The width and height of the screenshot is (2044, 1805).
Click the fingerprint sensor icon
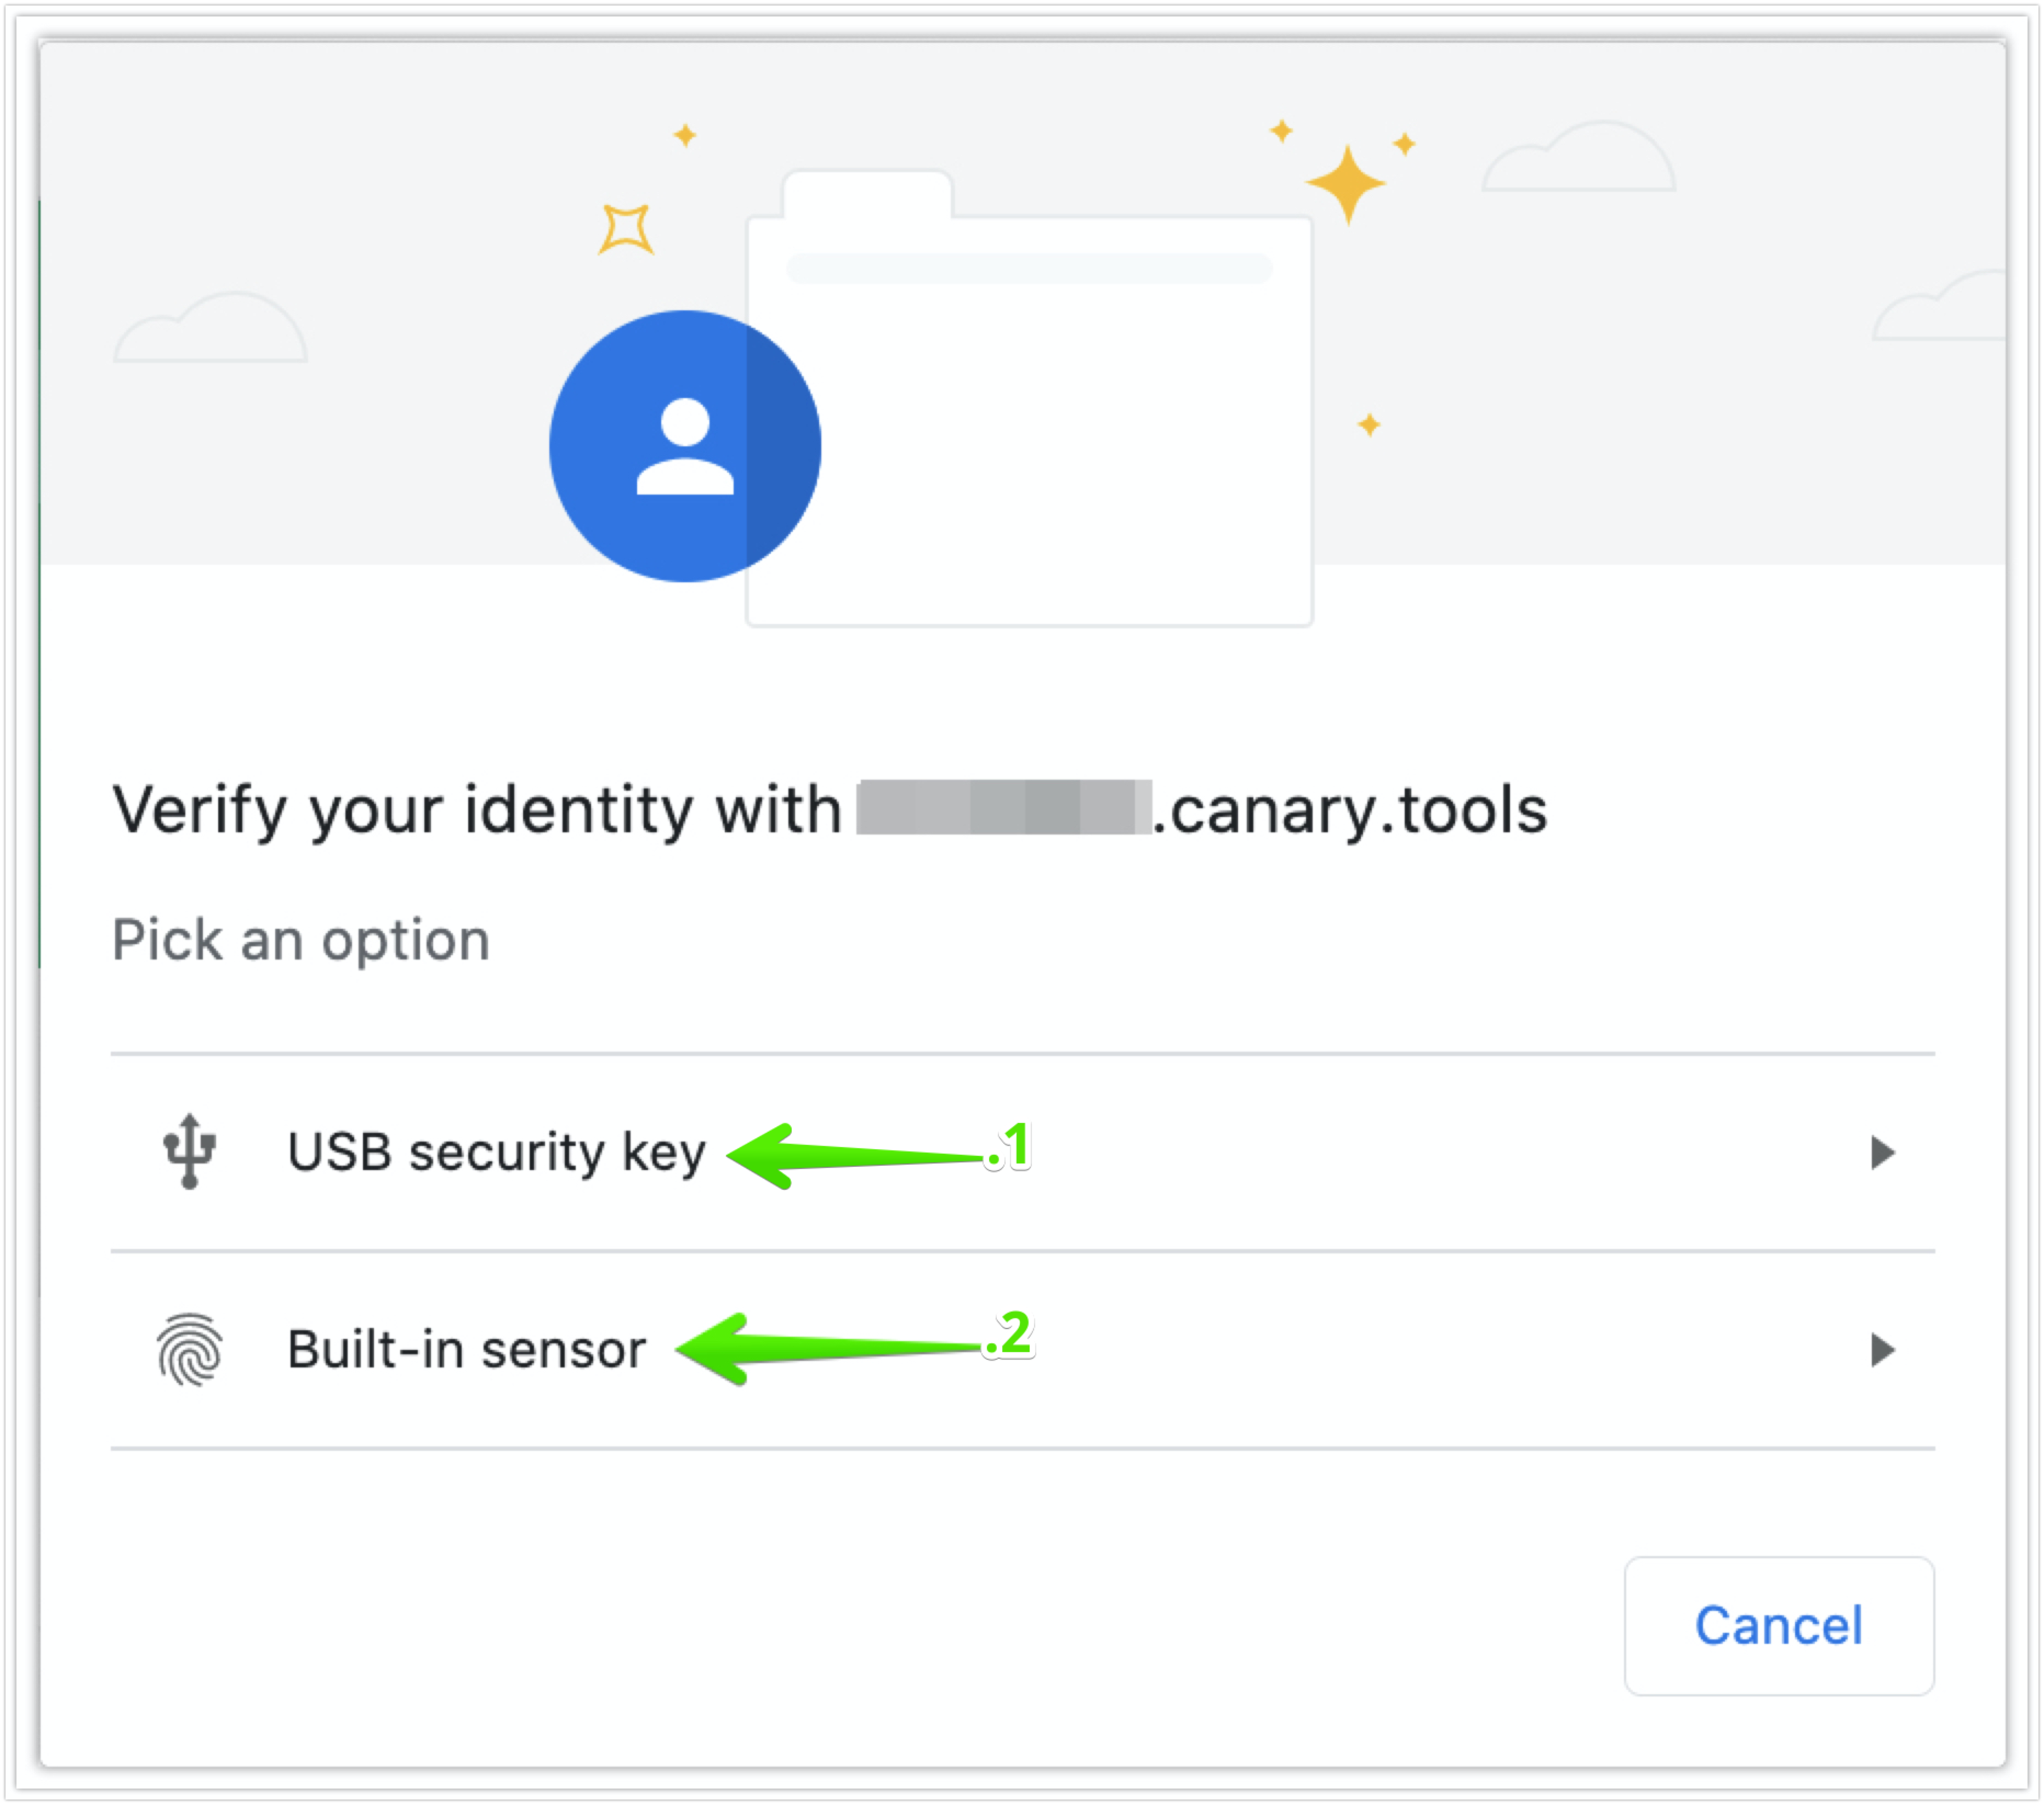(x=189, y=1349)
